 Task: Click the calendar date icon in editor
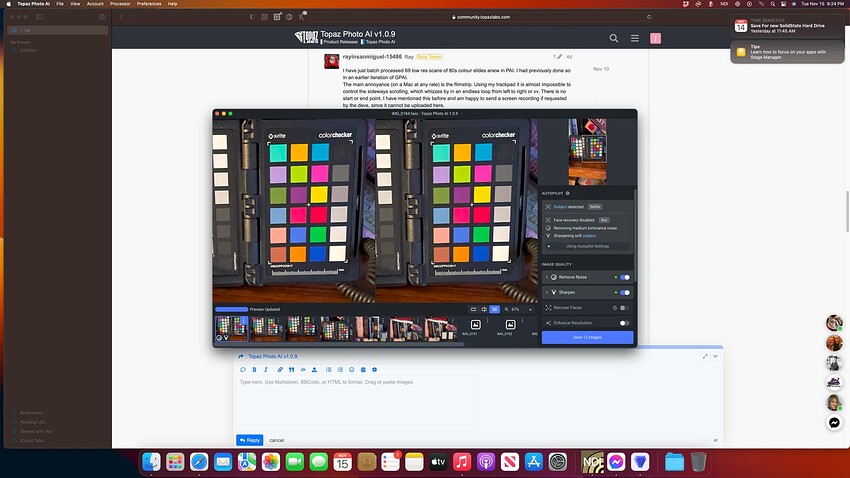tap(363, 370)
